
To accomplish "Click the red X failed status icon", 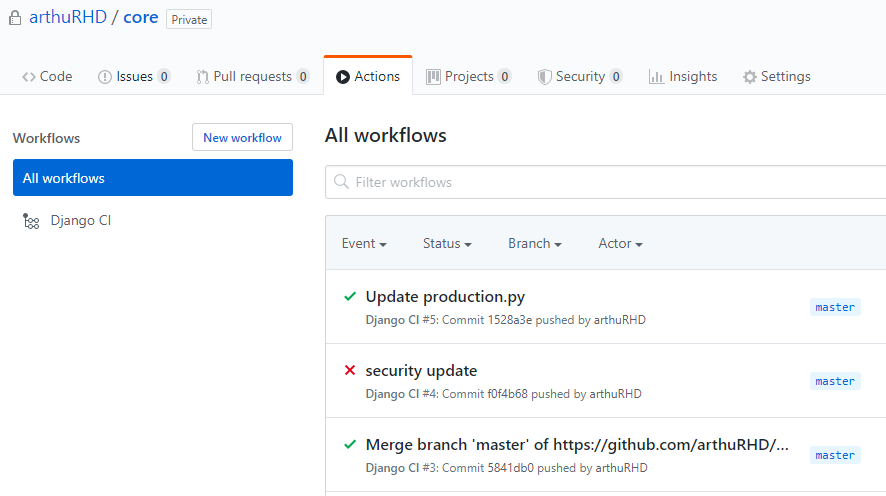I will point(350,371).
